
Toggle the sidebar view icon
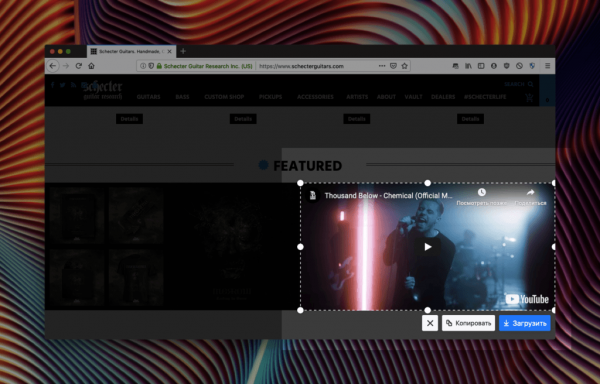tap(481, 66)
